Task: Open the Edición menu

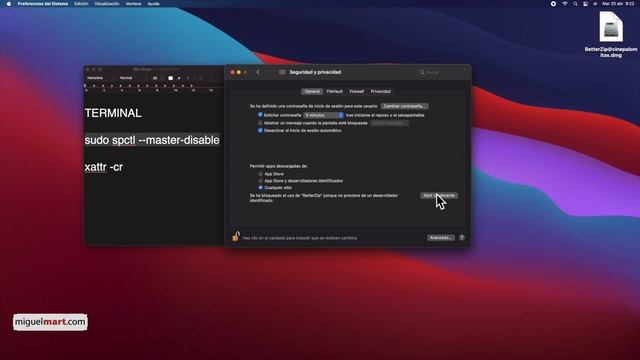Action: click(81, 4)
